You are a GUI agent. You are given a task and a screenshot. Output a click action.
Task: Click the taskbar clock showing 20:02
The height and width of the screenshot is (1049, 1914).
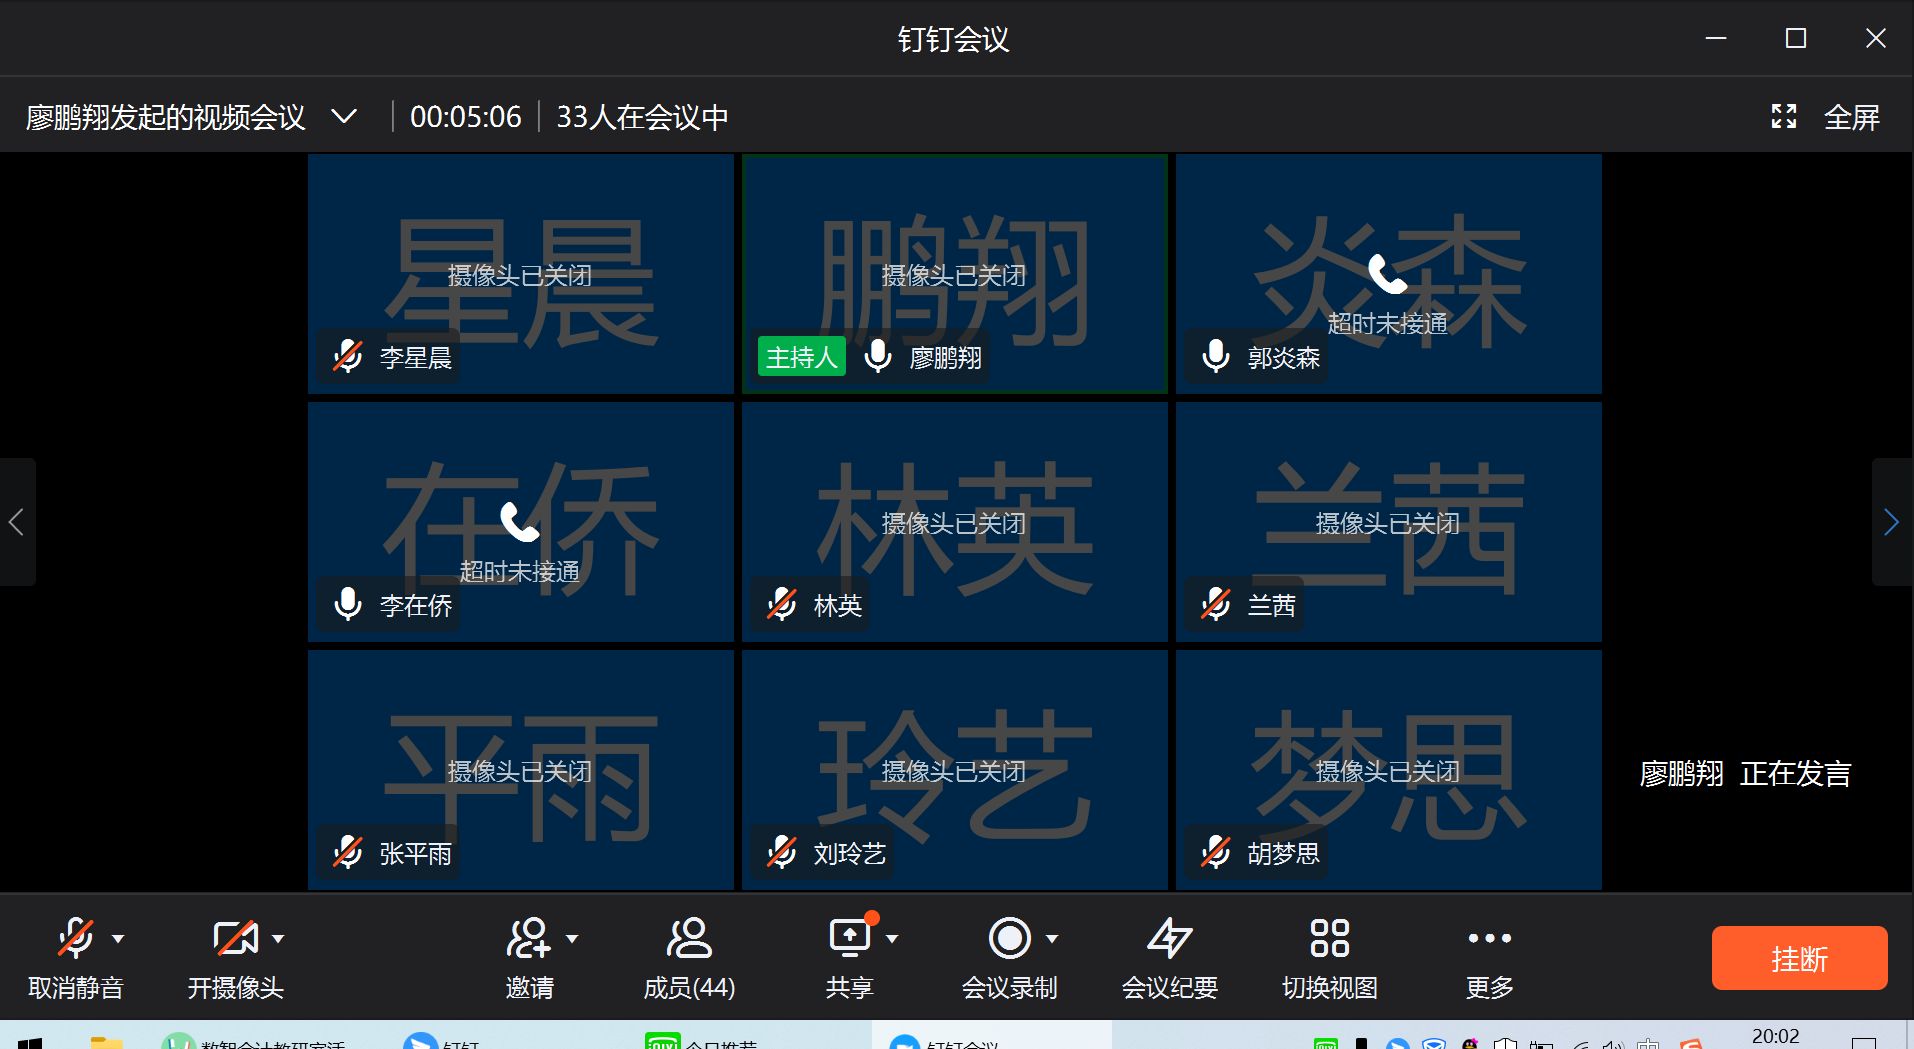(x=1775, y=1037)
